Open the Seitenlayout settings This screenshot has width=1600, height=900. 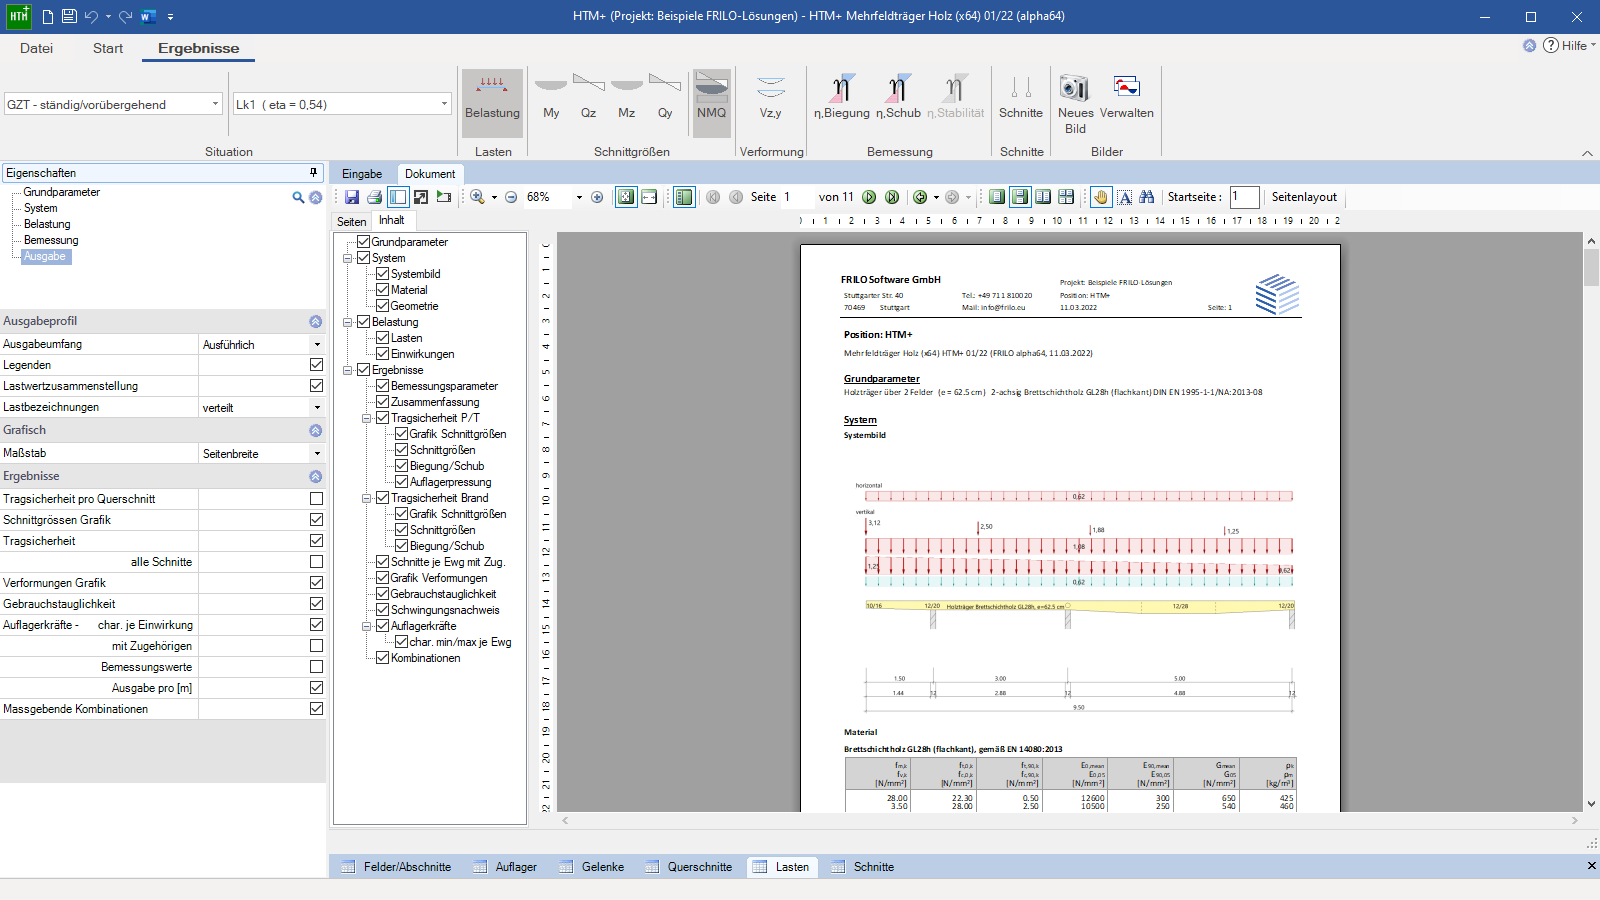pyautogui.click(x=1304, y=197)
